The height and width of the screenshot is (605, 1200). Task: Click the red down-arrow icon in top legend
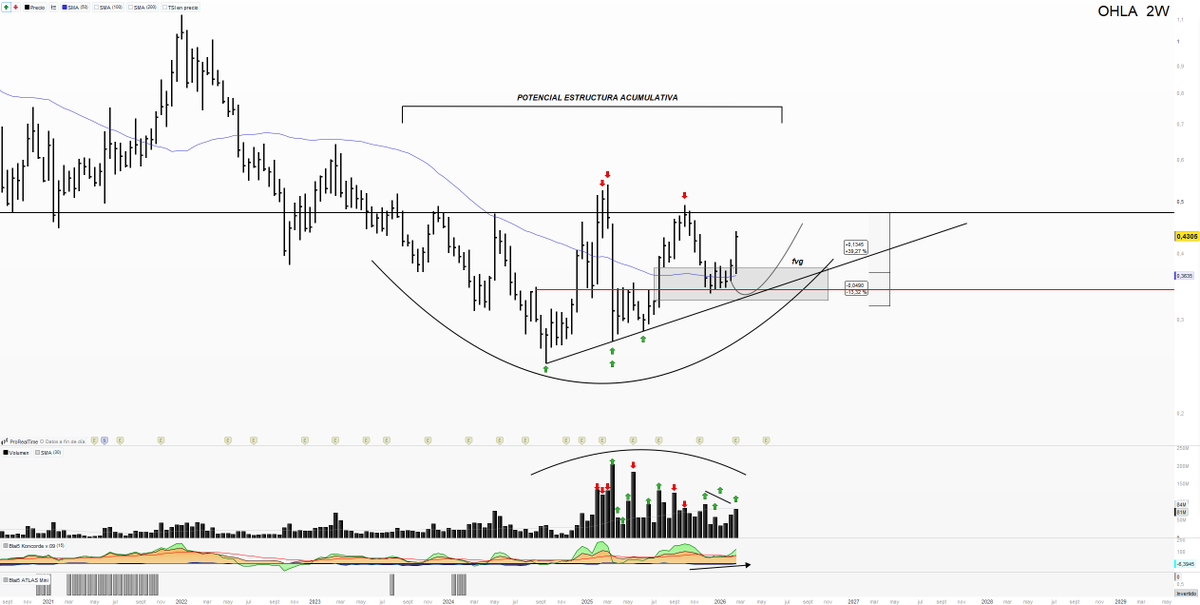point(16,7)
